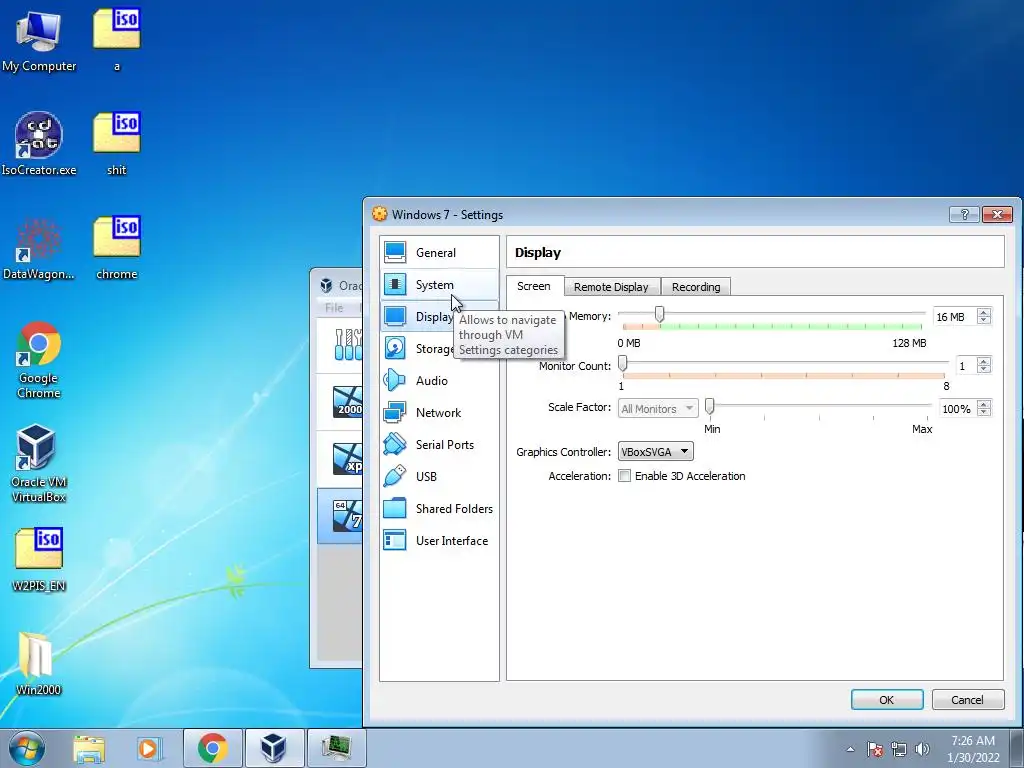Click the Scale Factor spinner arrows

984,408
